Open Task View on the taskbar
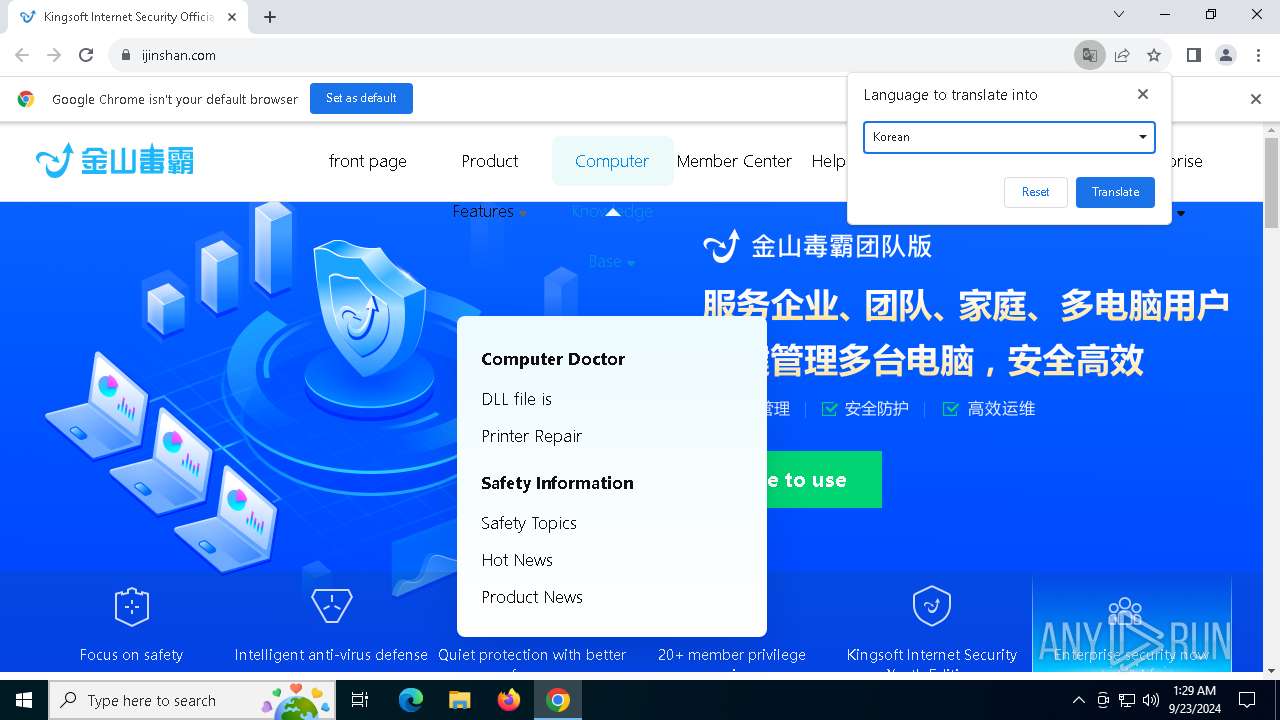This screenshot has height=720, width=1280. tap(360, 700)
